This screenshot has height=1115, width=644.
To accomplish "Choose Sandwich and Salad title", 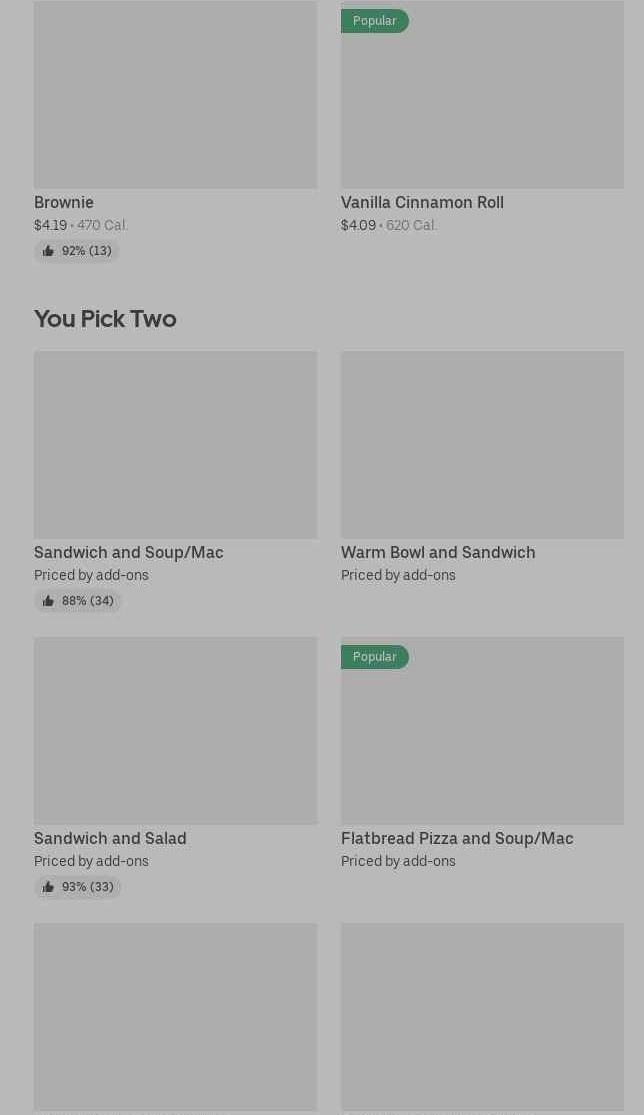I will point(110,838).
